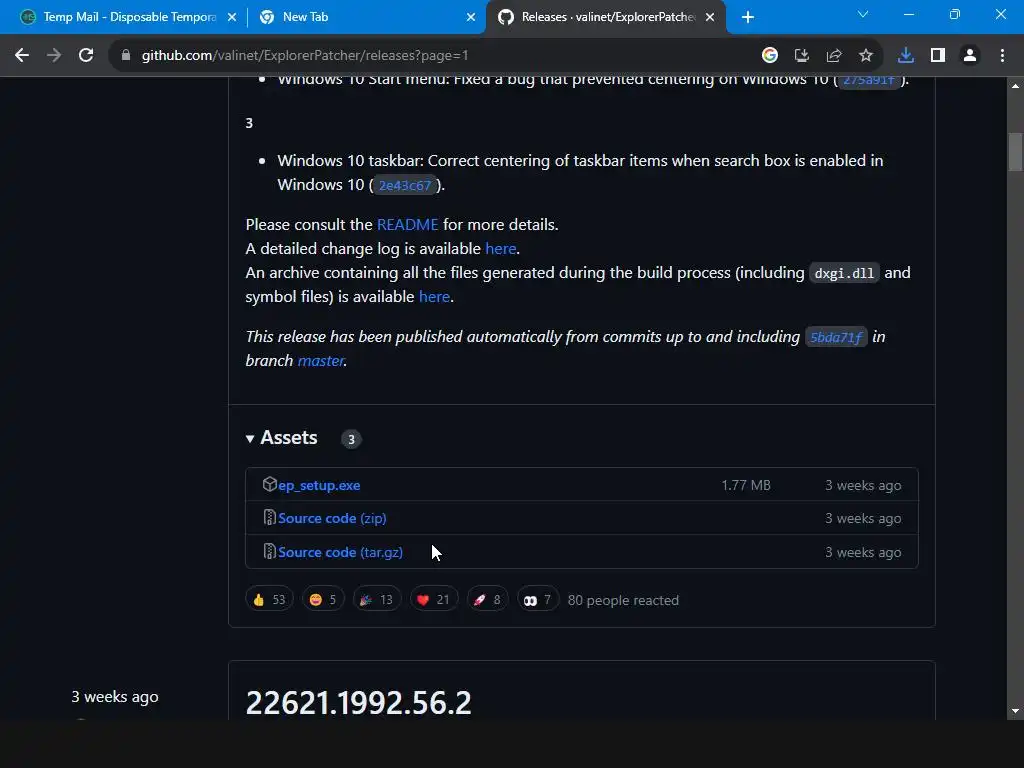Open the README link
The height and width of the screenshot is (768, 1024).
pos(408,225)
